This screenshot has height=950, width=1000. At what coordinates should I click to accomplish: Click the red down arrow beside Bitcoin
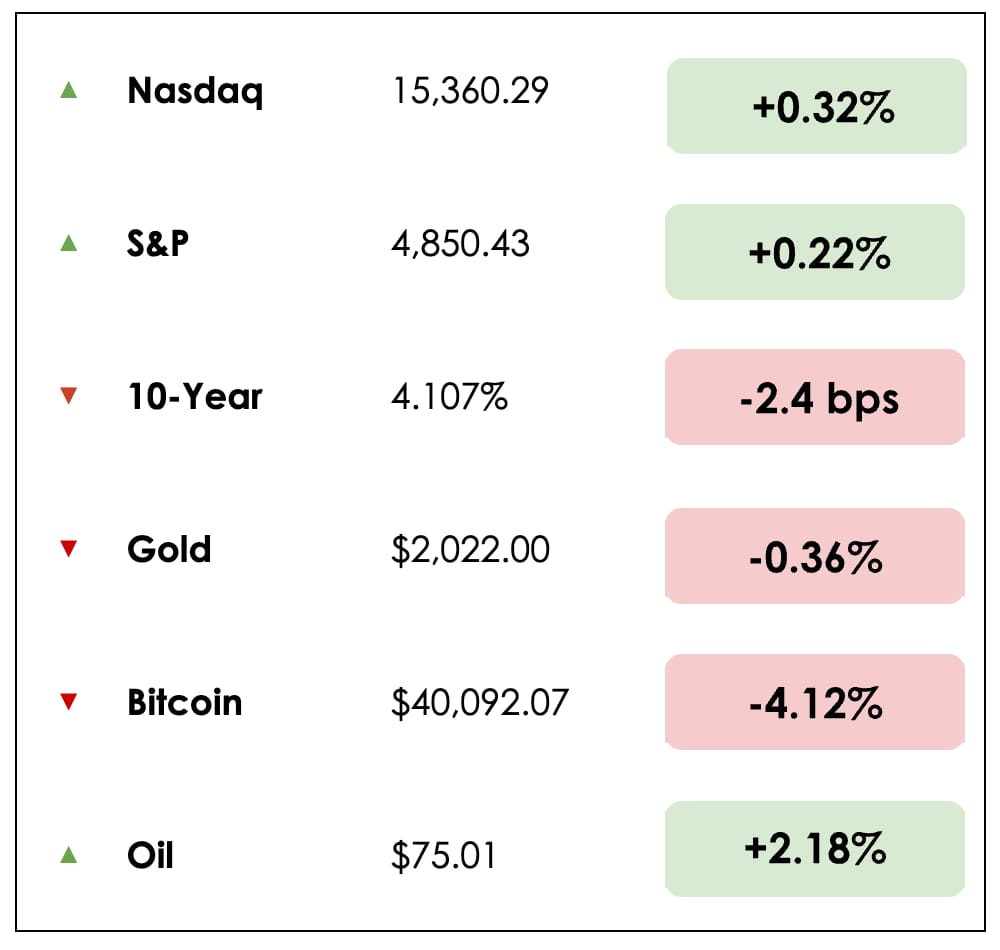click(x=68, y=702)
